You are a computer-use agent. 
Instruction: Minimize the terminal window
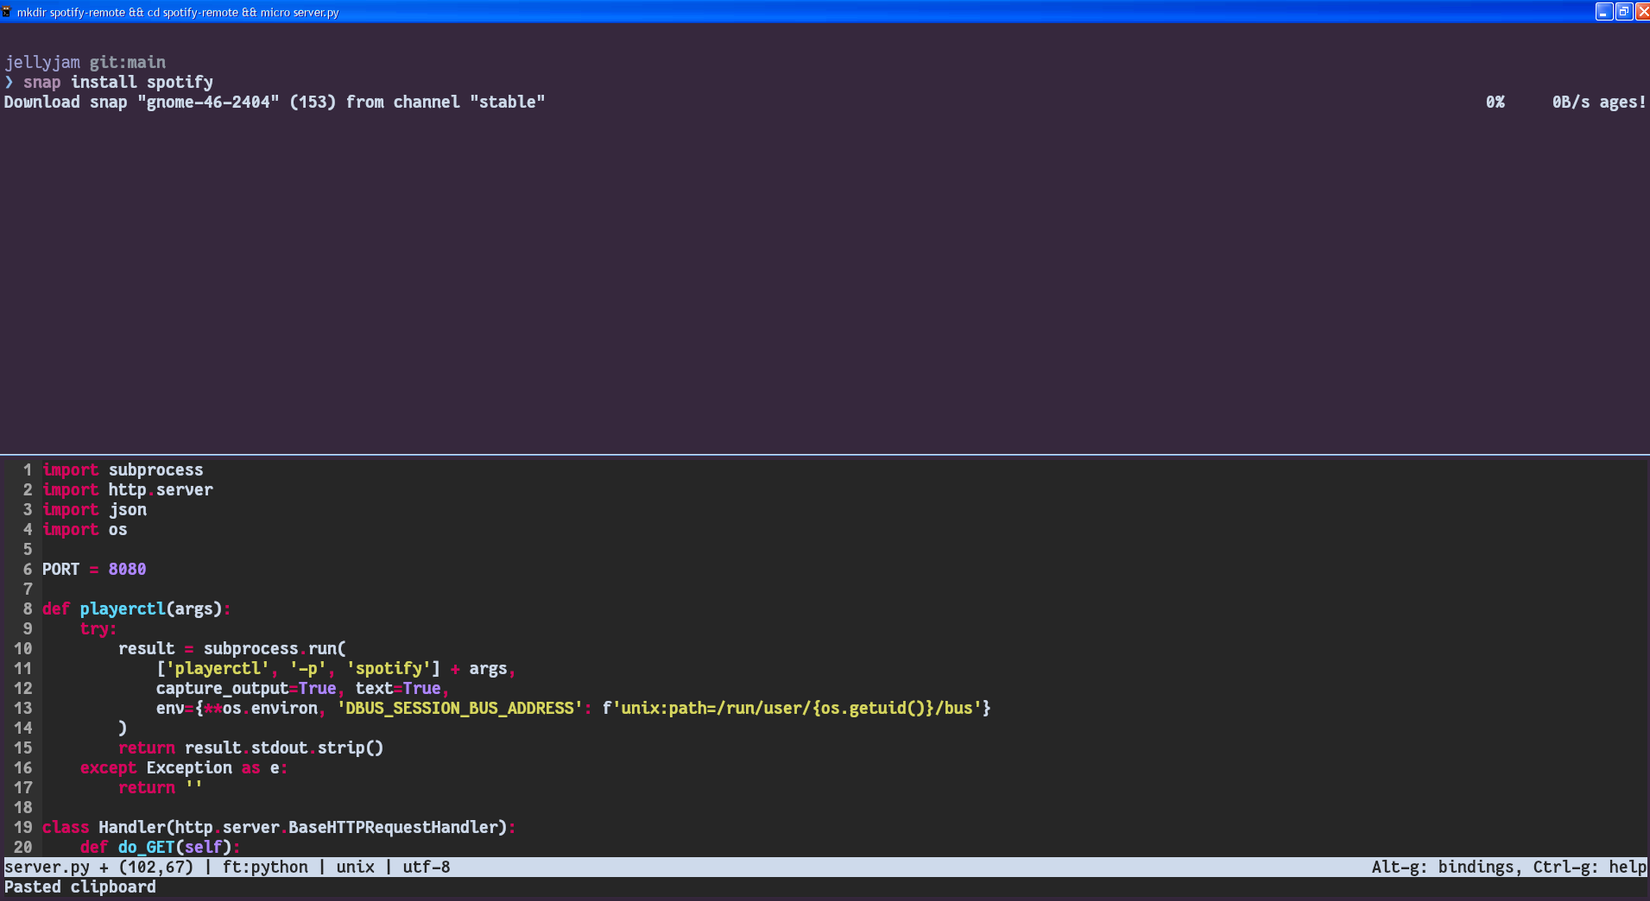1604,12
